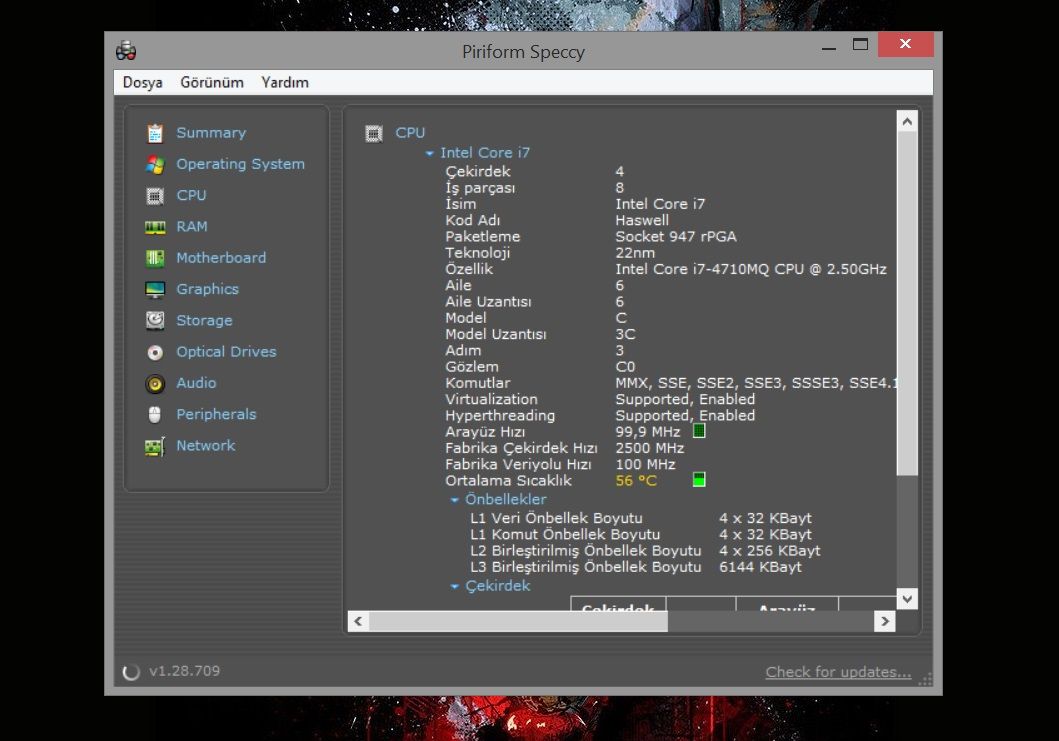Collapse the Önbellekler section
Image resolution: width=1059 pixels, height=741 pixels.
(x=455, y=499)
